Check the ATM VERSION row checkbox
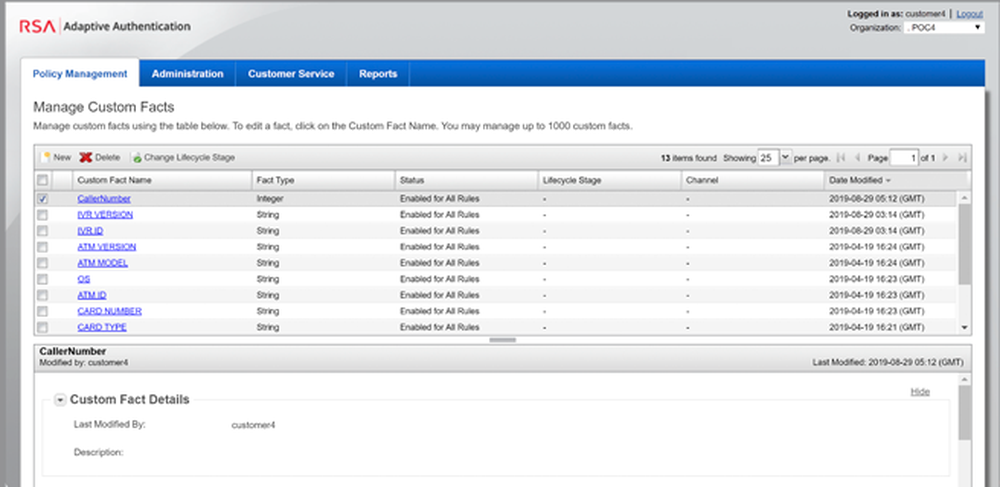 point(43,247)
